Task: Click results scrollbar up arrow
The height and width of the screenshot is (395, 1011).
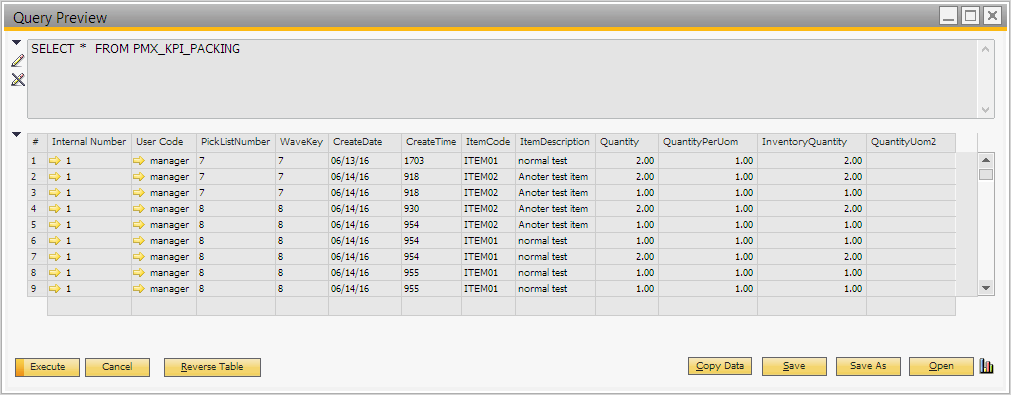Action: (986, 160)
